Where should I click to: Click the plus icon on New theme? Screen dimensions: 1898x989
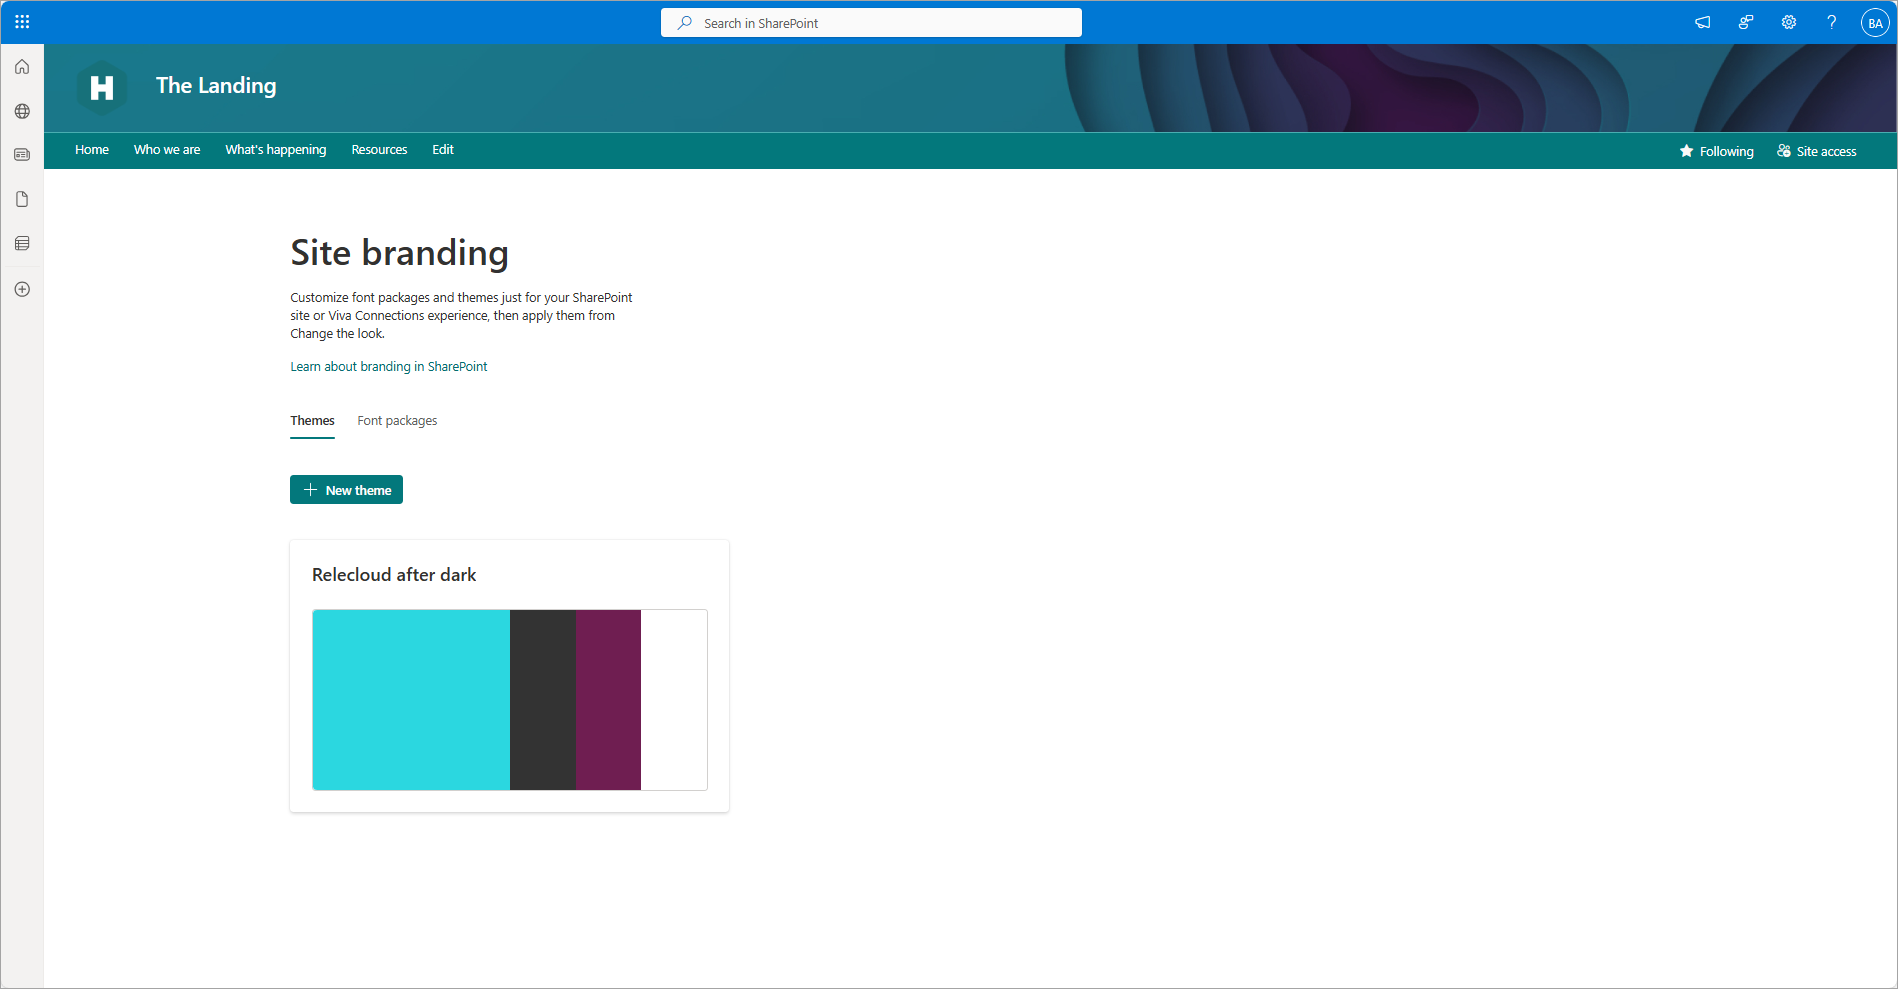click(310, 490)
